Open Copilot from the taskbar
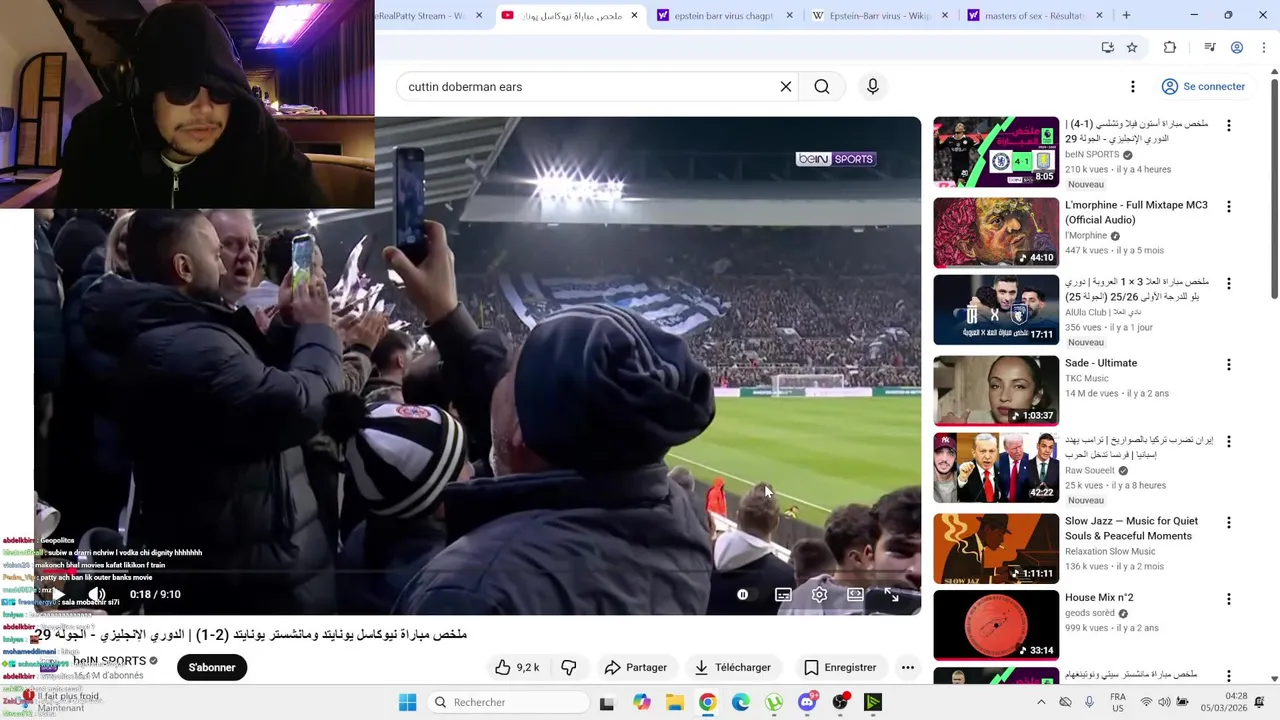1280x720 pixels. [641, 702]
